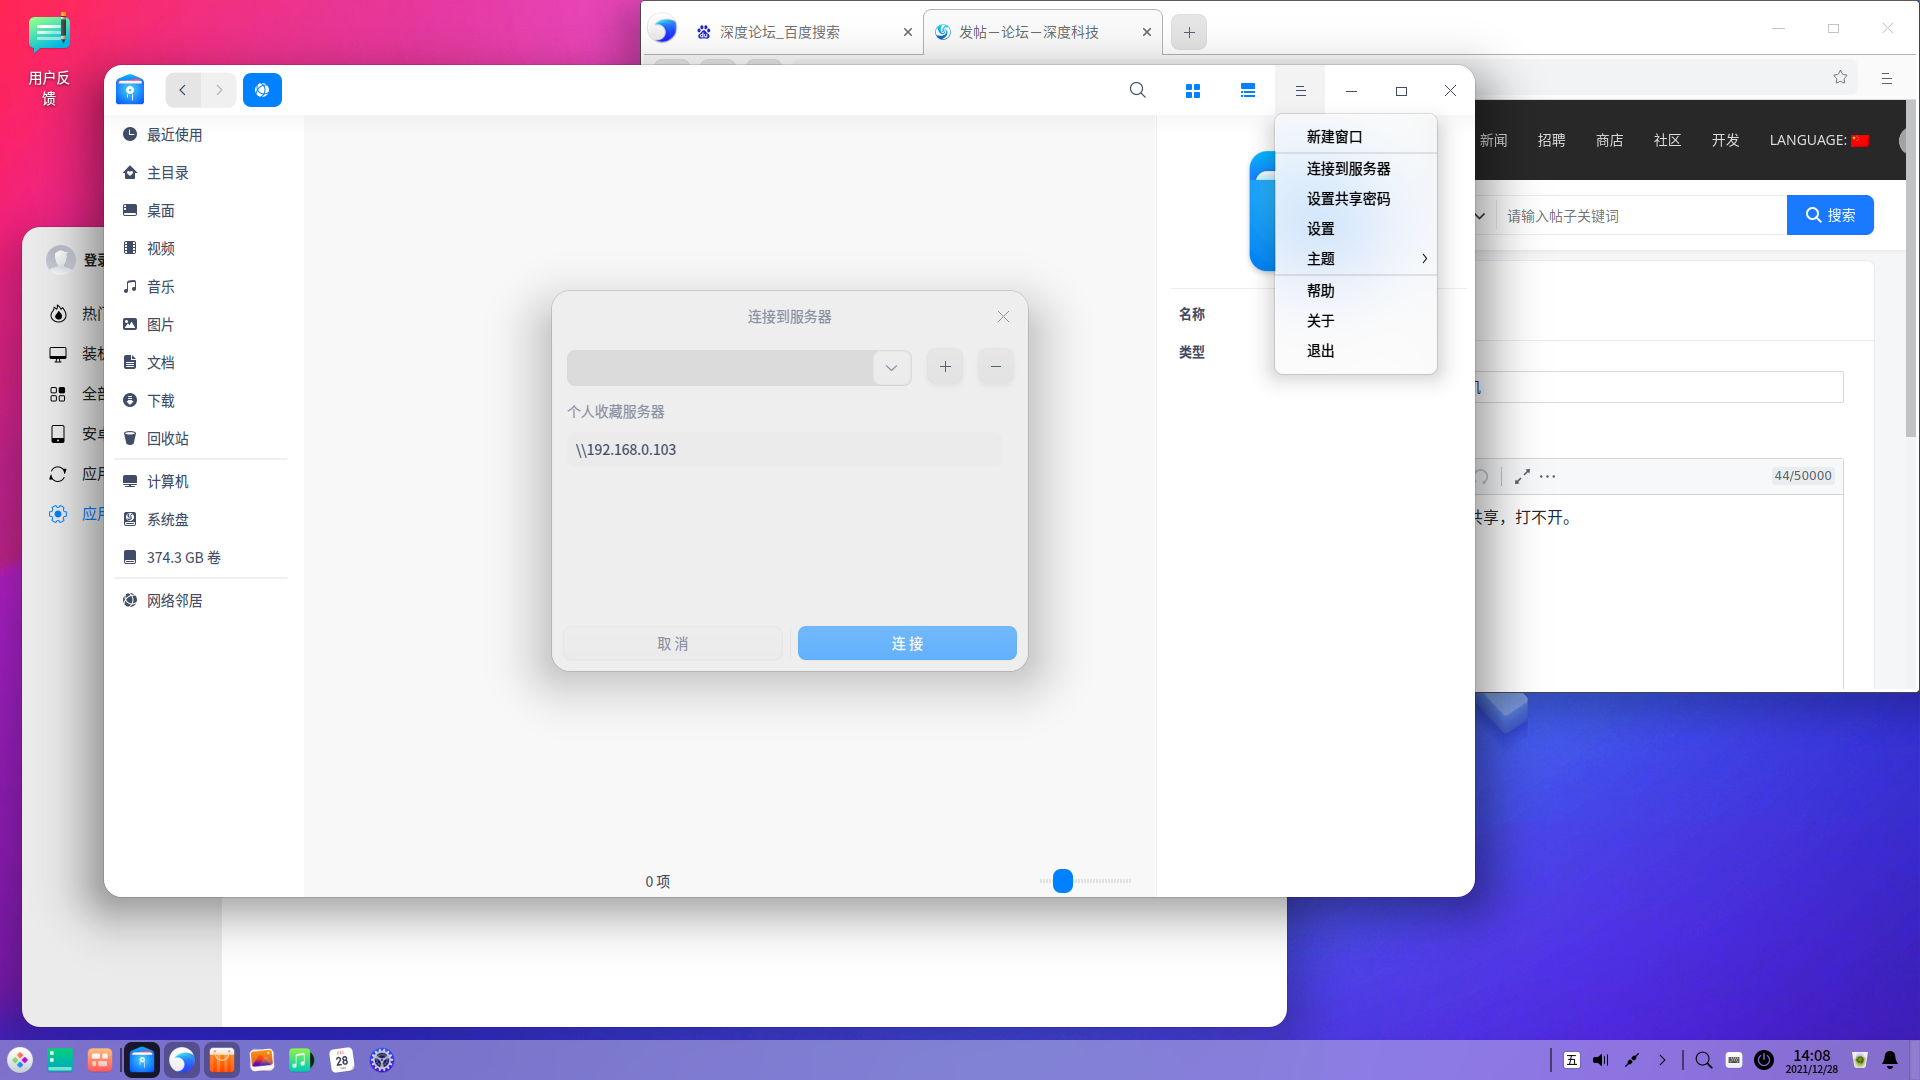Choose 新建窗口 from the menu
Viewport: 1920px width, 1080px height.
(1334, 137)
